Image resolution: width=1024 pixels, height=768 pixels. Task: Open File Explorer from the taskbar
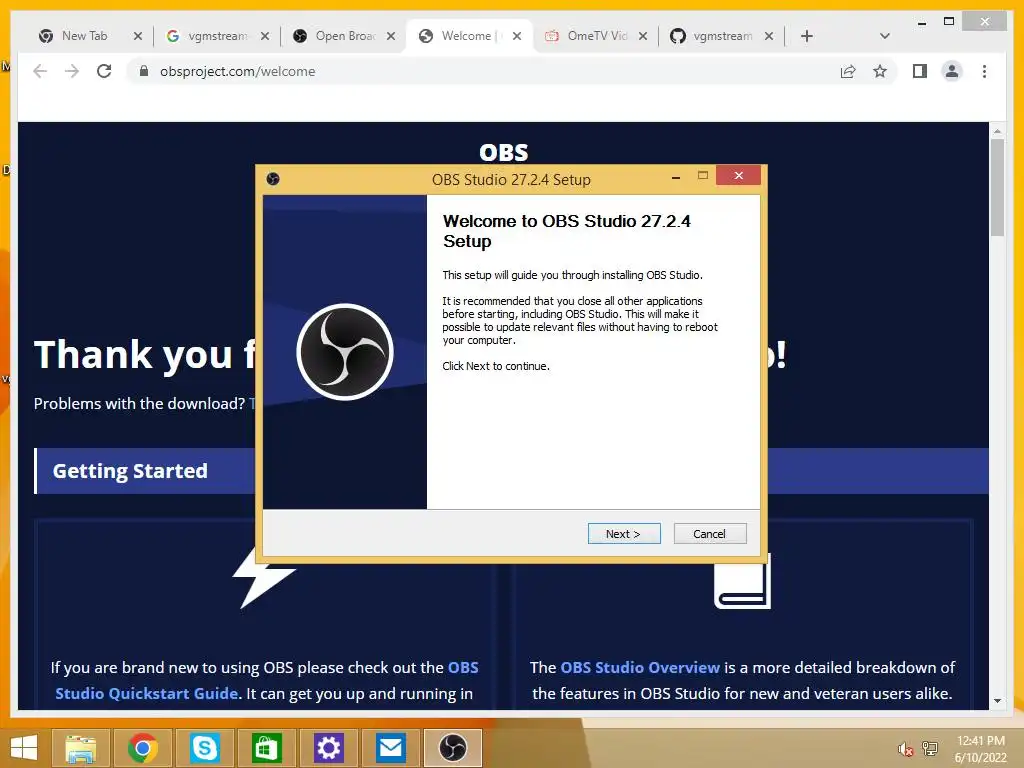81,748
